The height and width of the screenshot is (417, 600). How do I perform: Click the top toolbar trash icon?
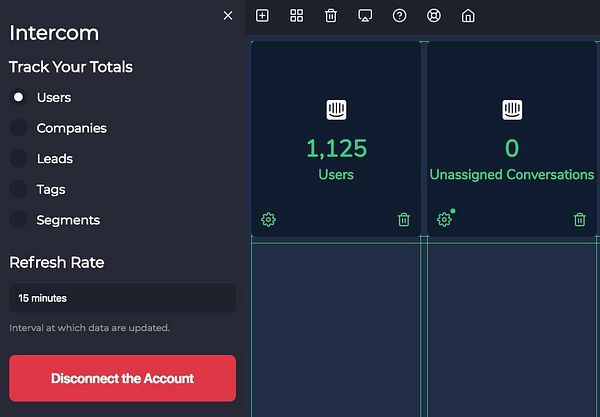click(331, 16)
